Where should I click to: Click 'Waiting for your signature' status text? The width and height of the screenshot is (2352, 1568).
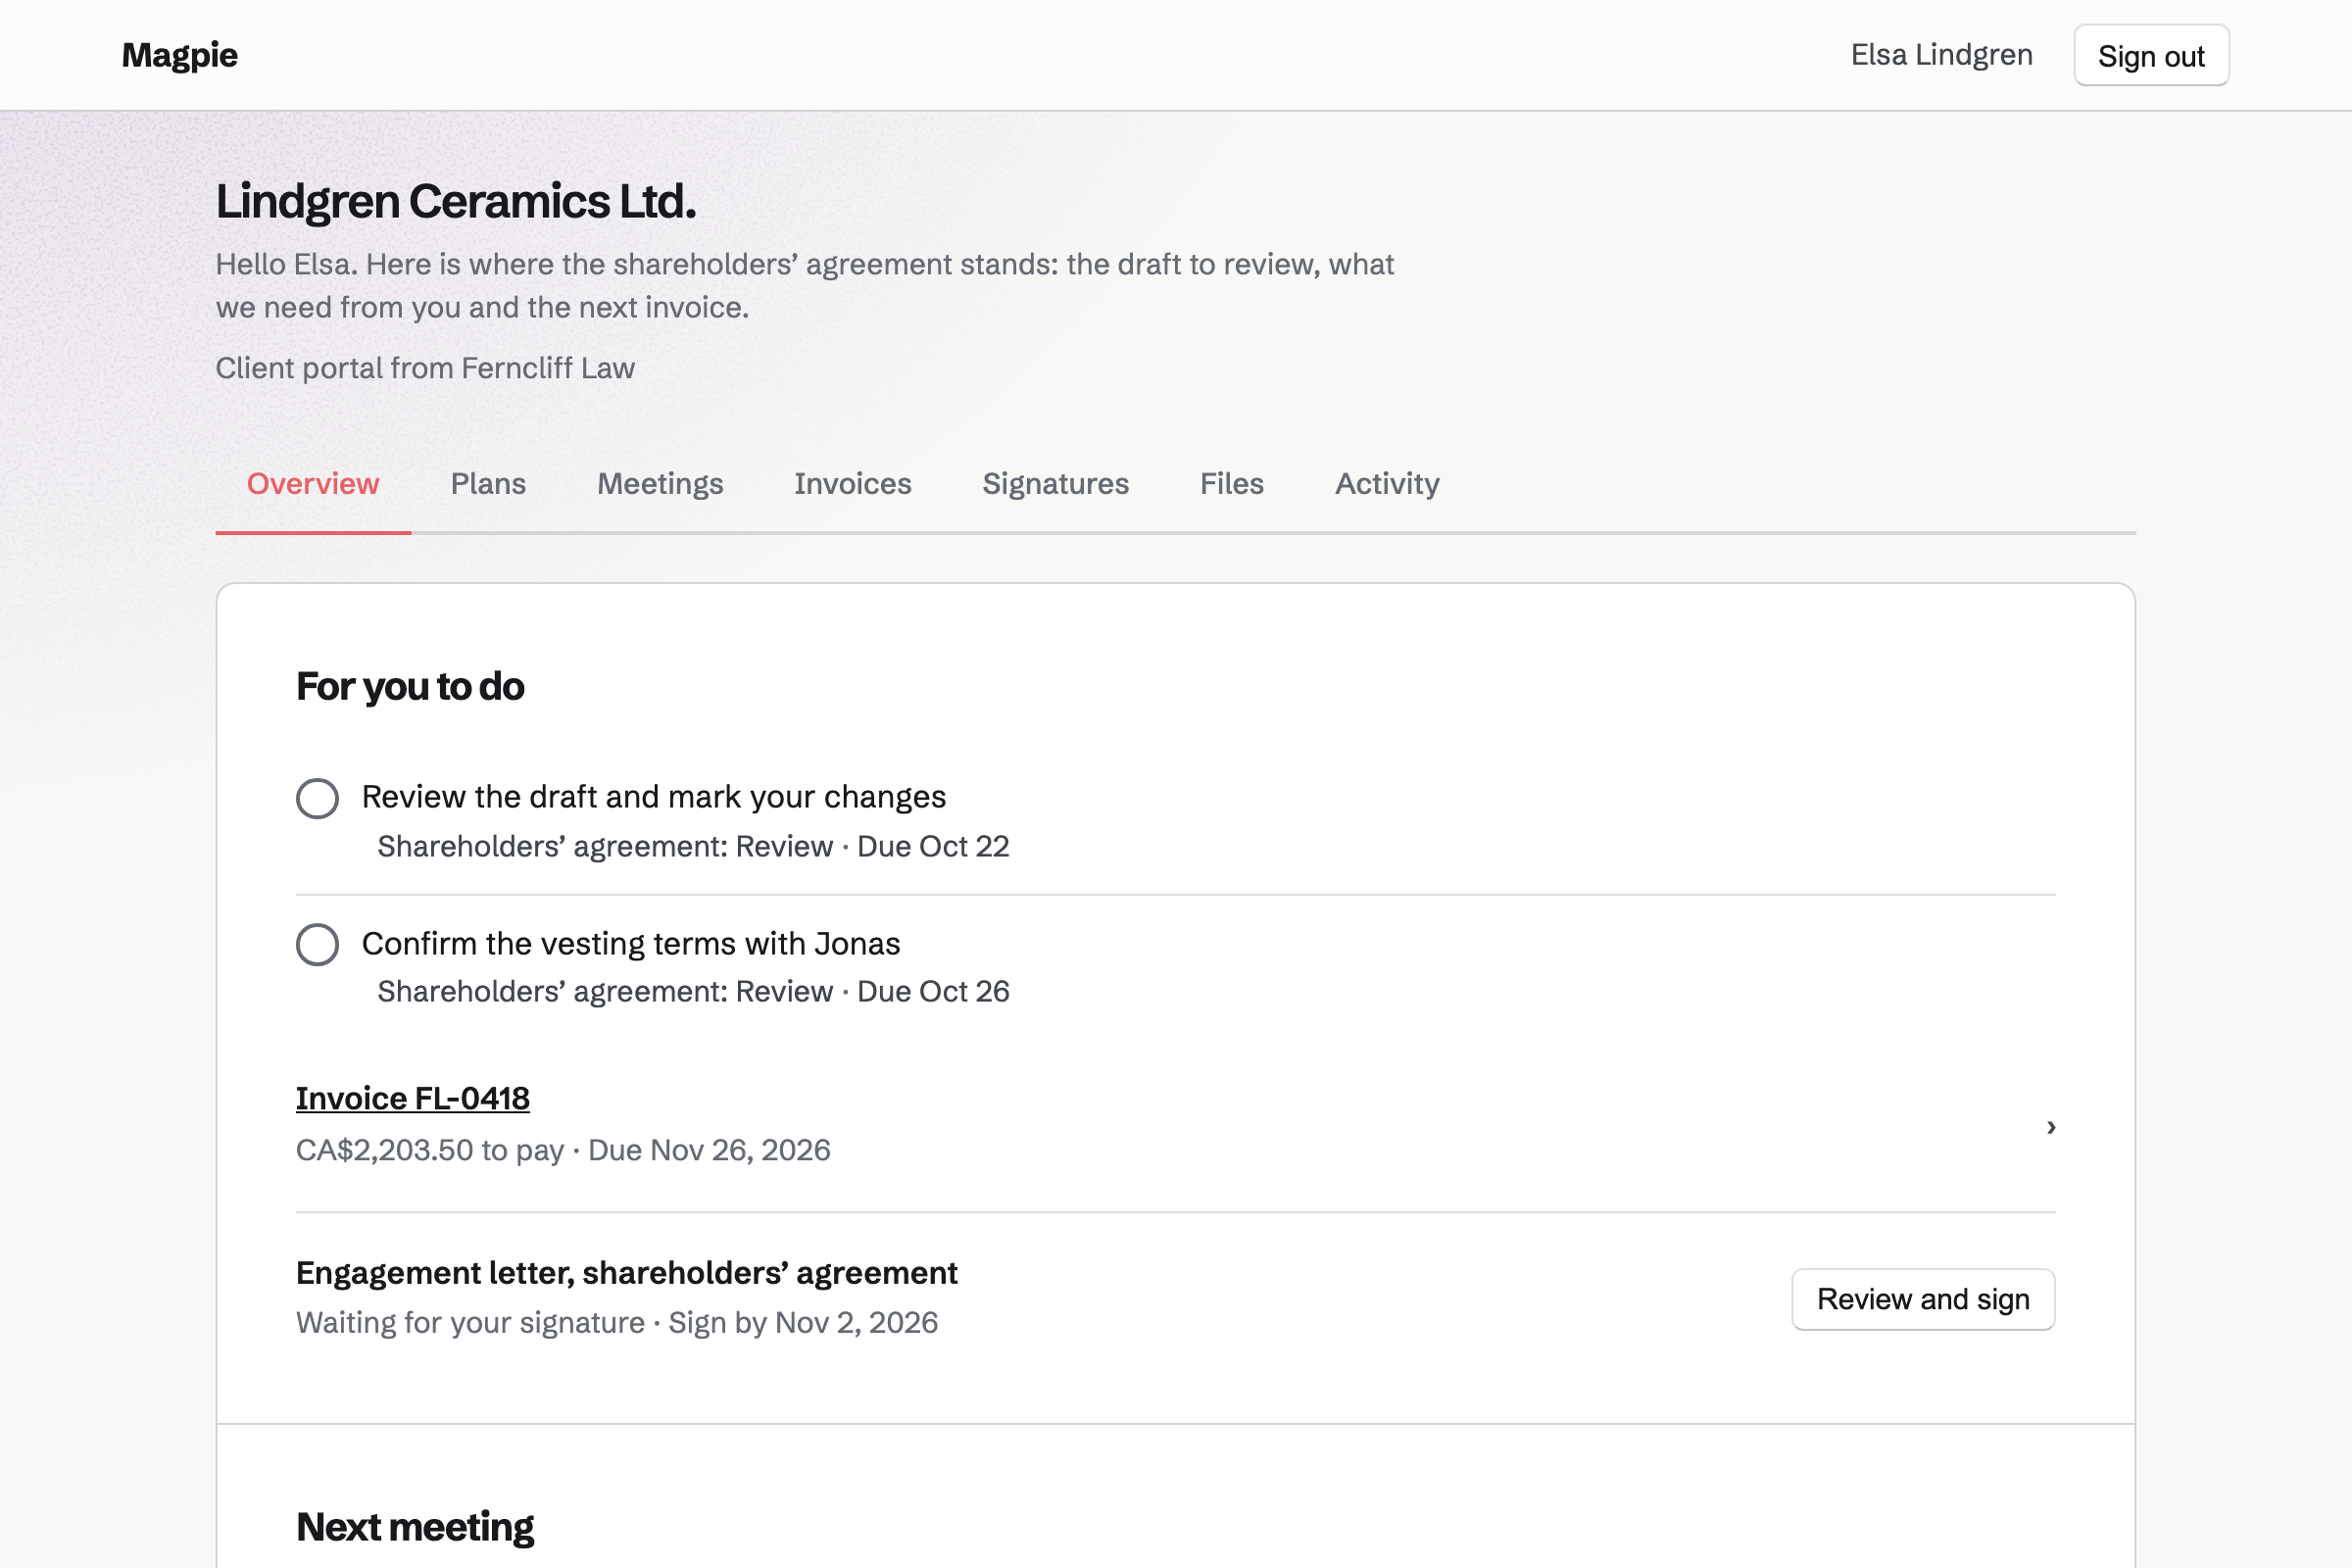tap(470, 1323)
